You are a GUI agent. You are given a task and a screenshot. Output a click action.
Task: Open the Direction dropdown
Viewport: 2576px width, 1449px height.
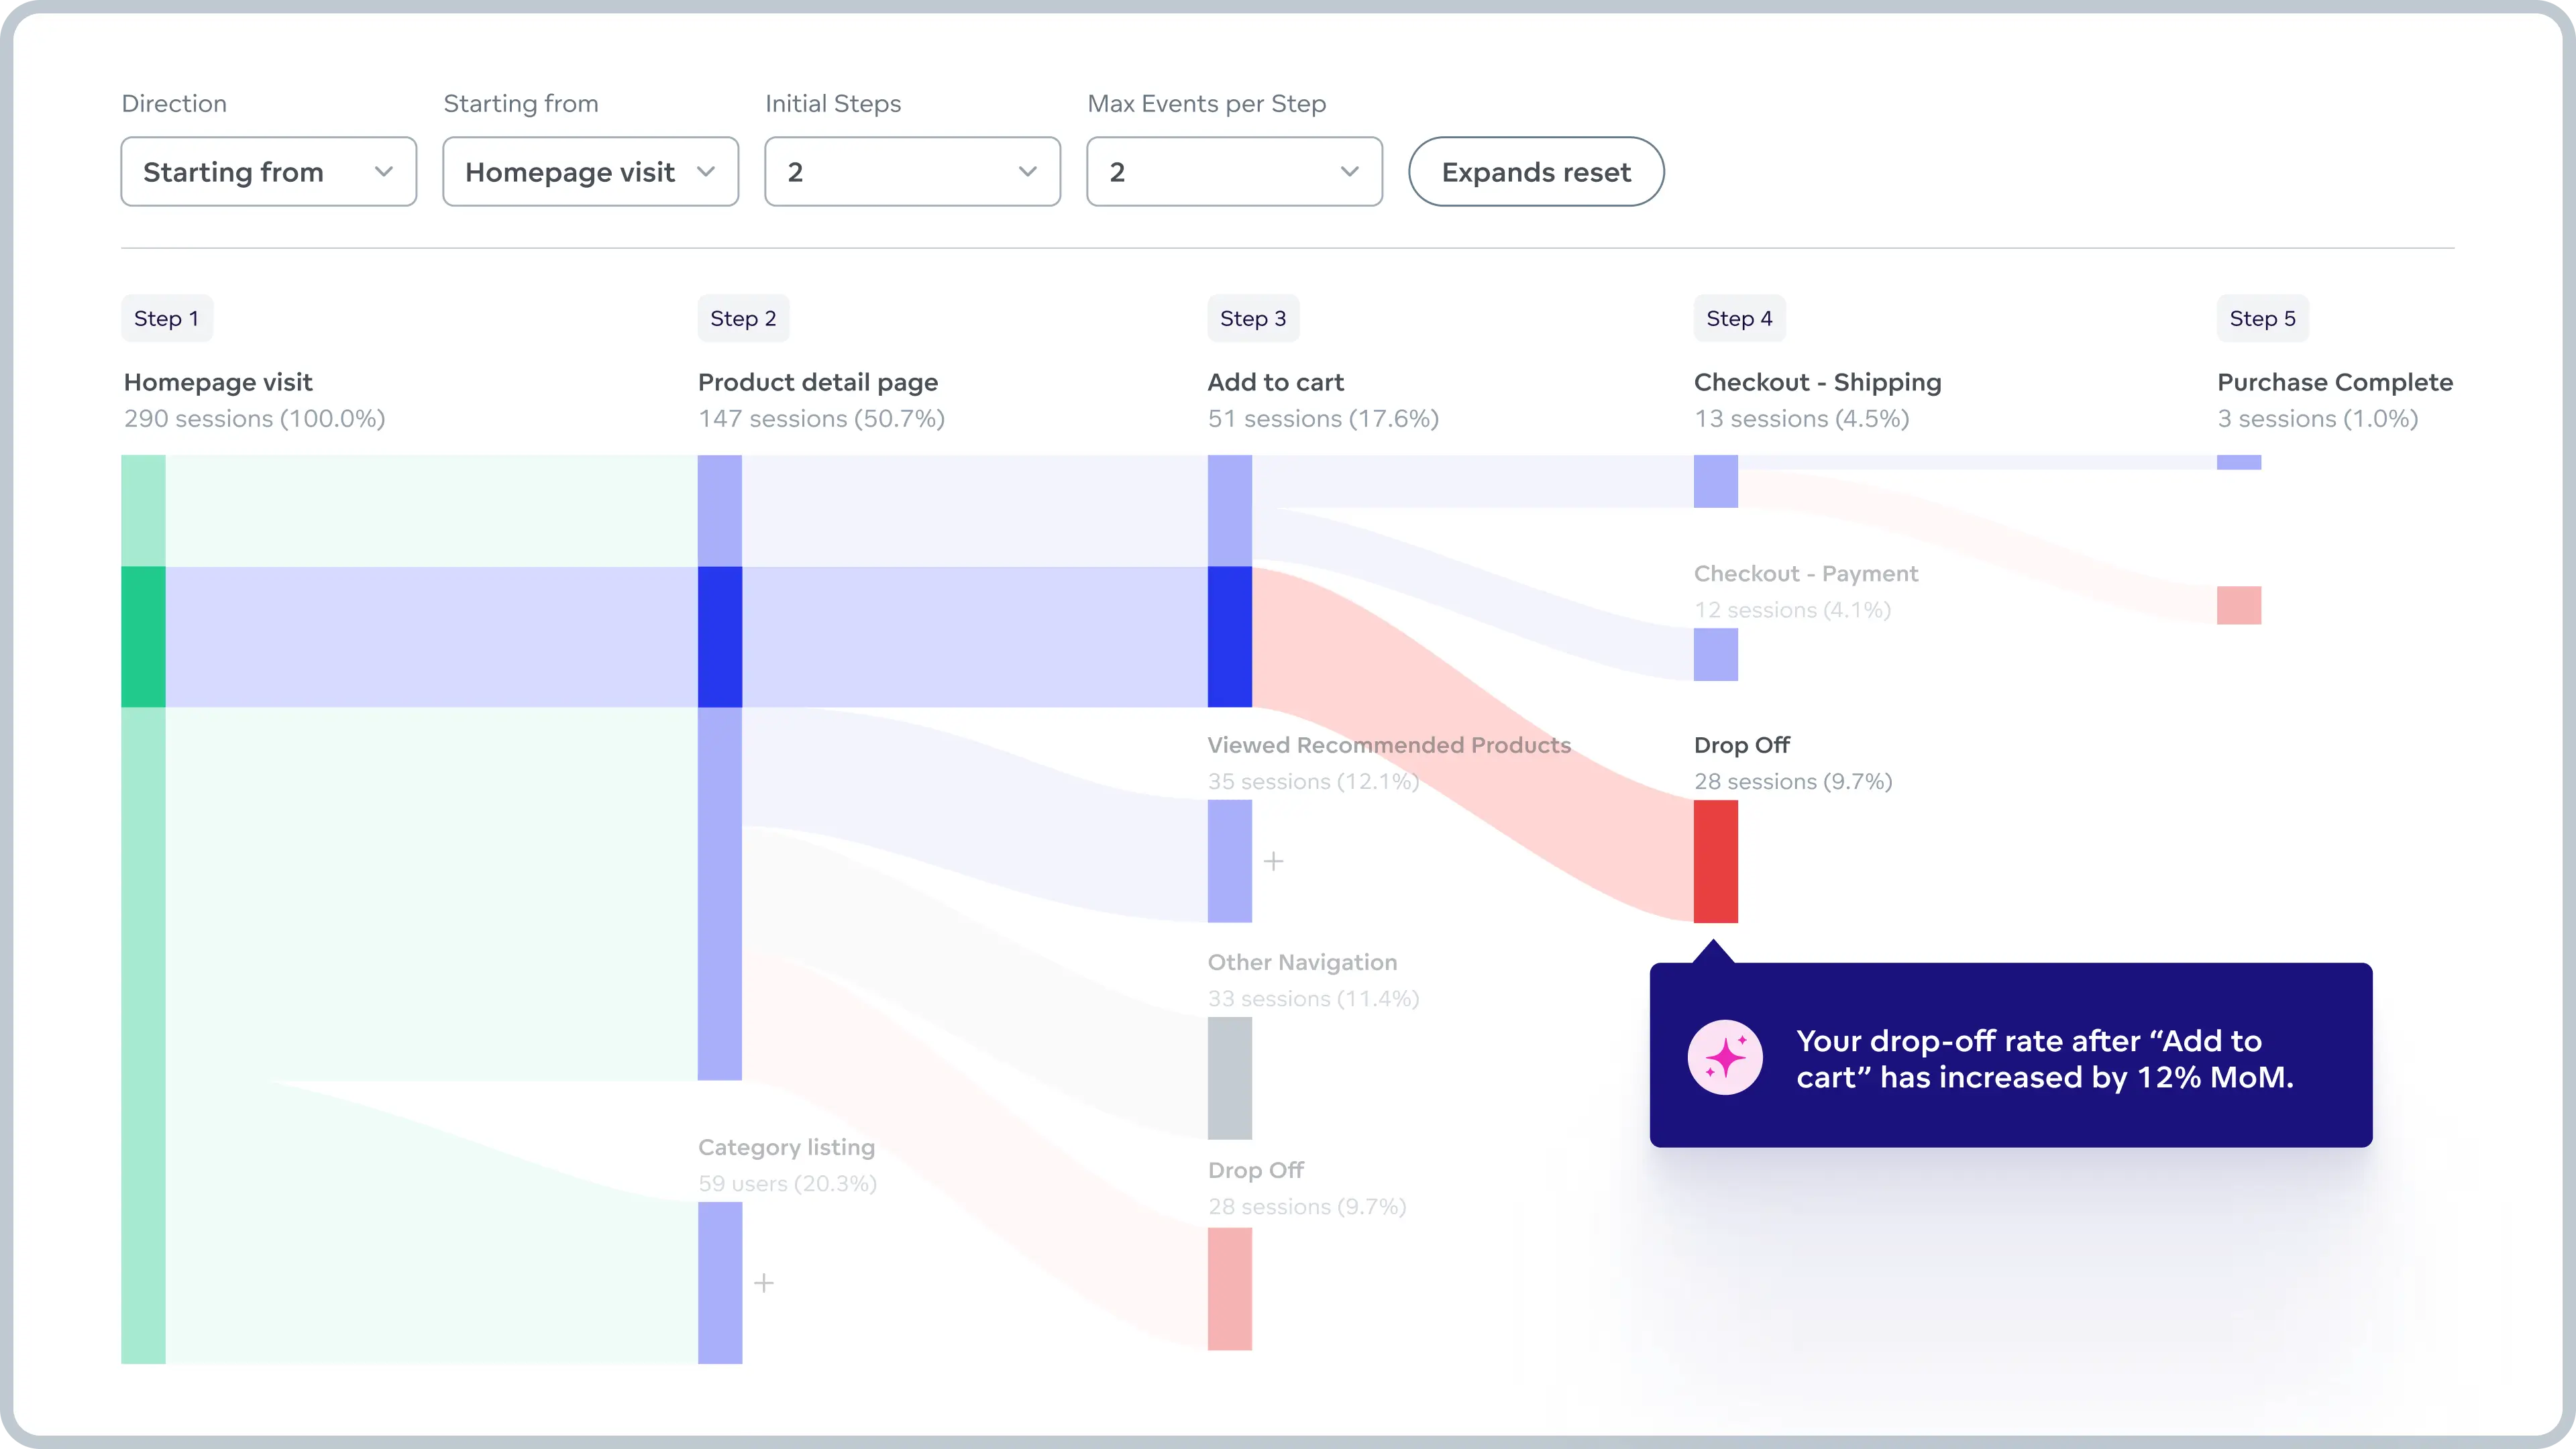[x=268, y=172]
